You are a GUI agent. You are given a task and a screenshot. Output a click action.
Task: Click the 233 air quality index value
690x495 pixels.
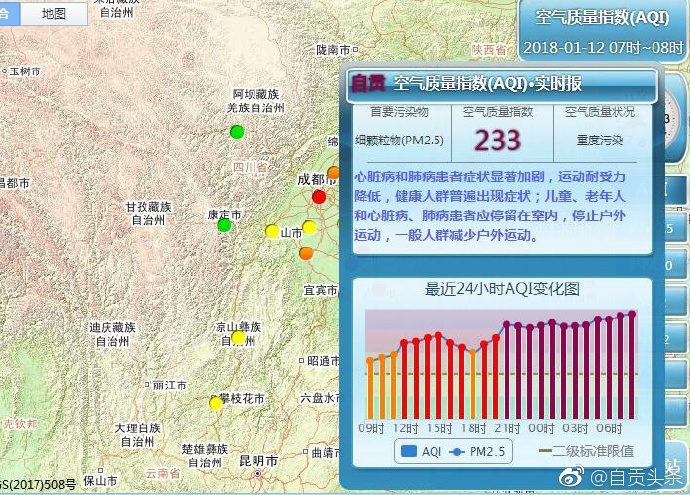pyautogui.click(x=497, y=140)
